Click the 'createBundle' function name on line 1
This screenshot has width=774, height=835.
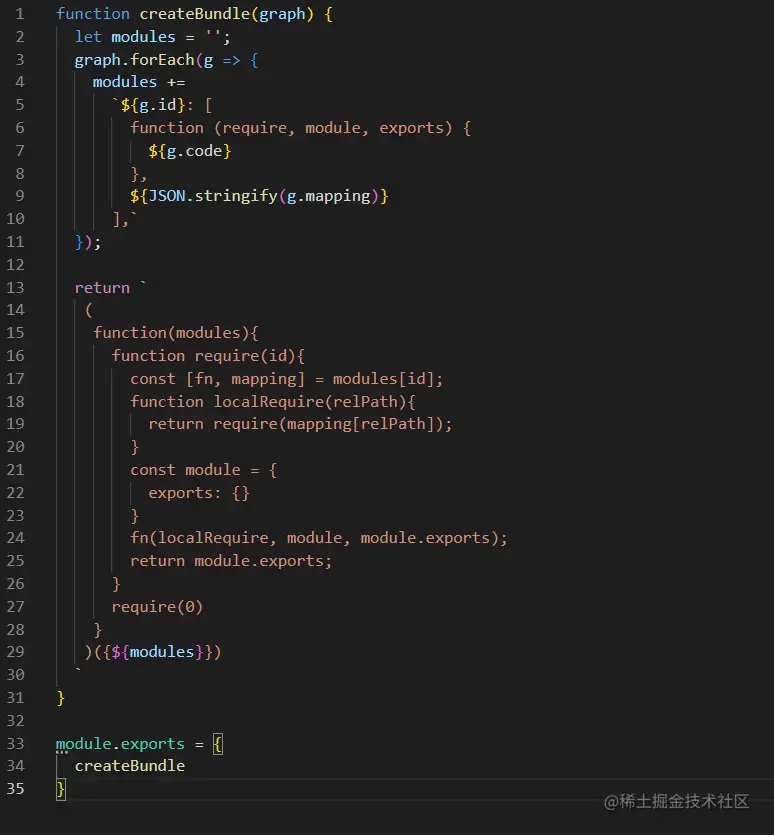click(x=194, y=14)
